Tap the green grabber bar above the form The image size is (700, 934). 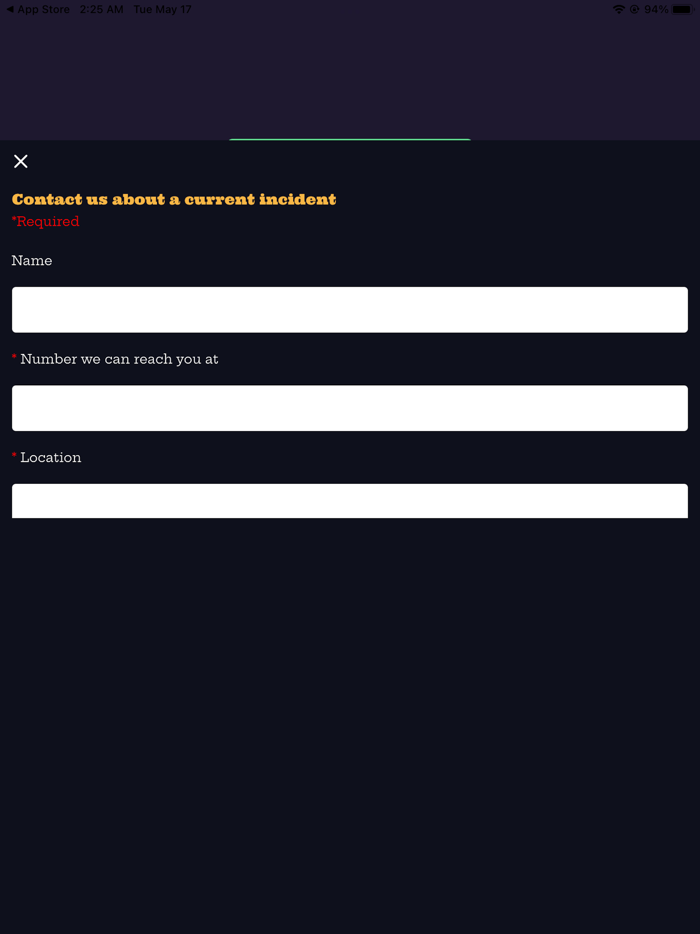[x=350, y=140]
